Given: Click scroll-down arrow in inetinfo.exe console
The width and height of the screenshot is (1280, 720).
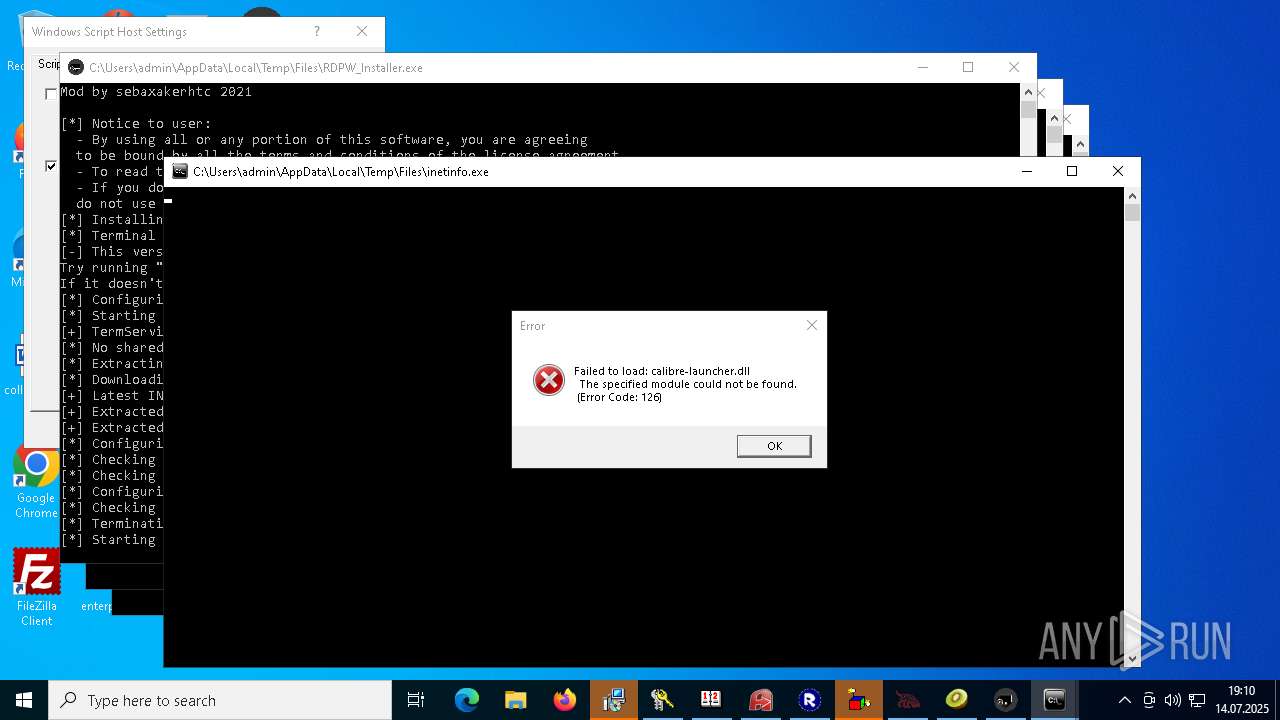Looking at the screenshot, I should pos(1132,659).
